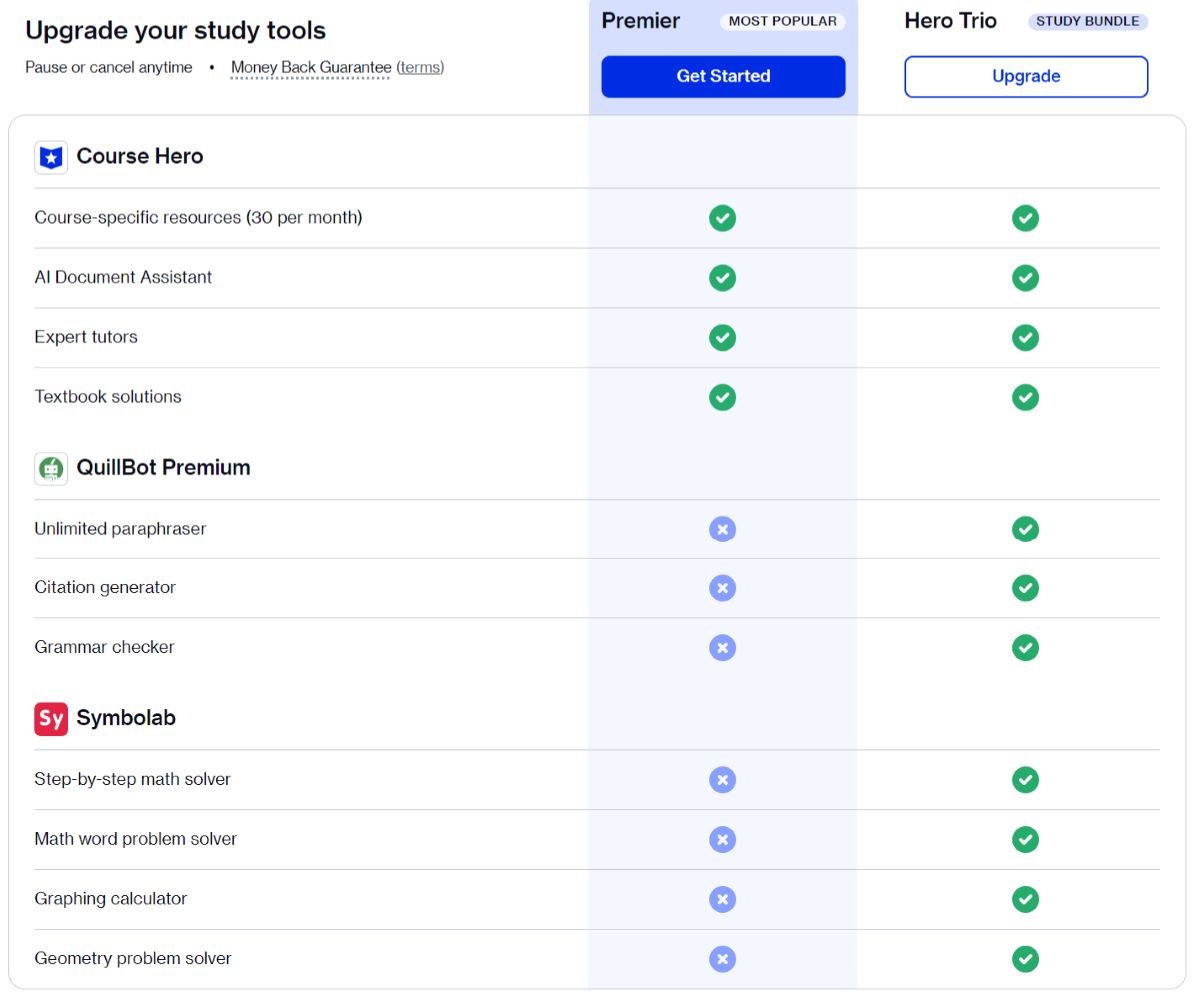Image resolution: width=1200 pixels, height=1003 pixels.
Task: Click the Step-by-step math solver label
Action: tap(132, 779)
